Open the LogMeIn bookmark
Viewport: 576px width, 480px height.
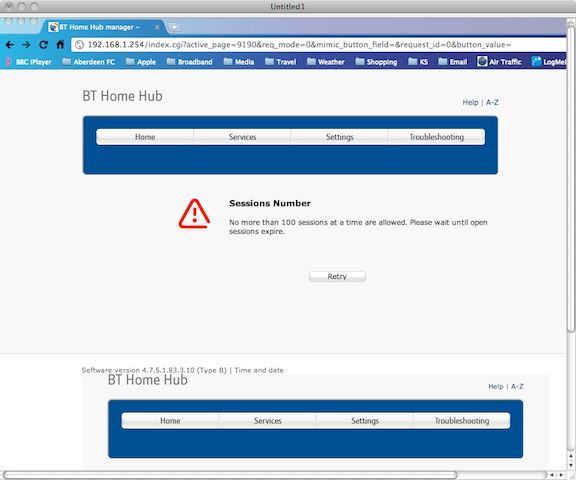549,62
